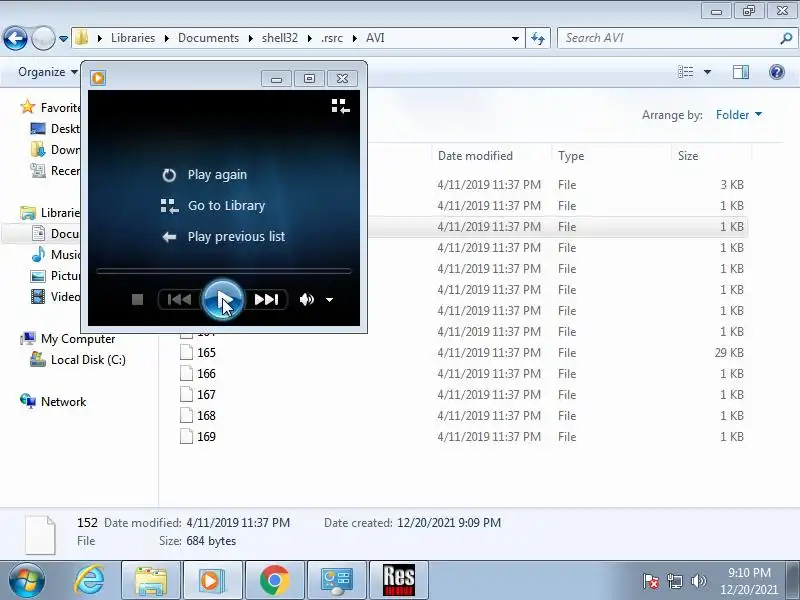Focus the Search AVI field

[668, 38]
